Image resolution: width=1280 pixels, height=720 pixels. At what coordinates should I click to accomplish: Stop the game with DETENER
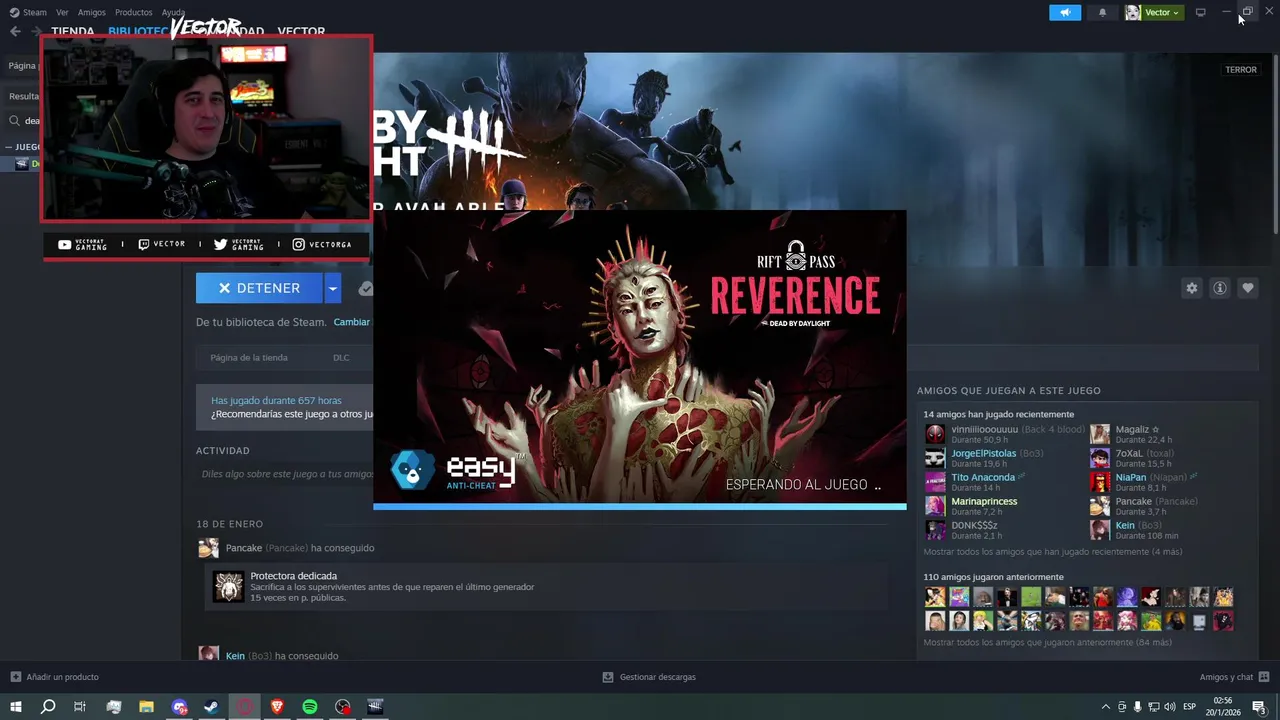point(259,288)
